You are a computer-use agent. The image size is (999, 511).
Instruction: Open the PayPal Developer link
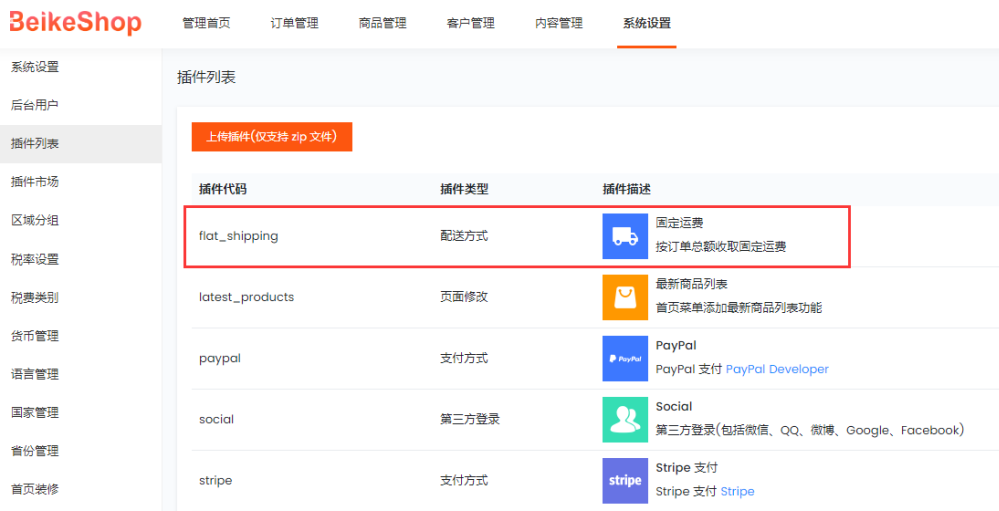777,370
